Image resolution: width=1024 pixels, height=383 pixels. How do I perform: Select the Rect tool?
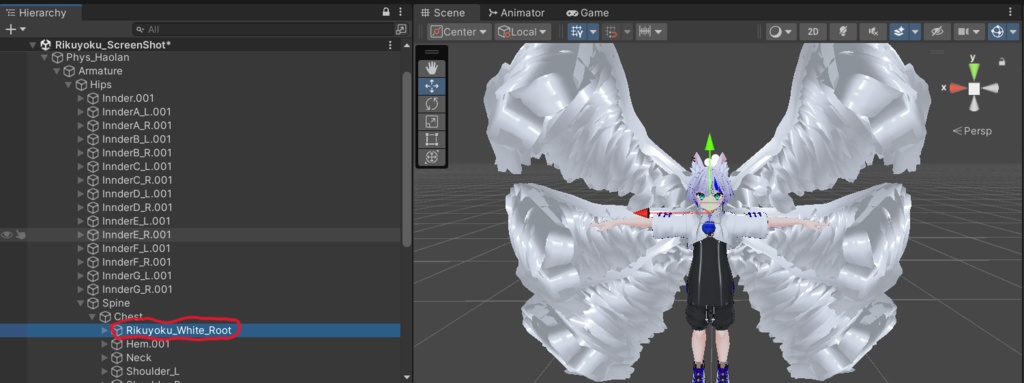[432, 139]
